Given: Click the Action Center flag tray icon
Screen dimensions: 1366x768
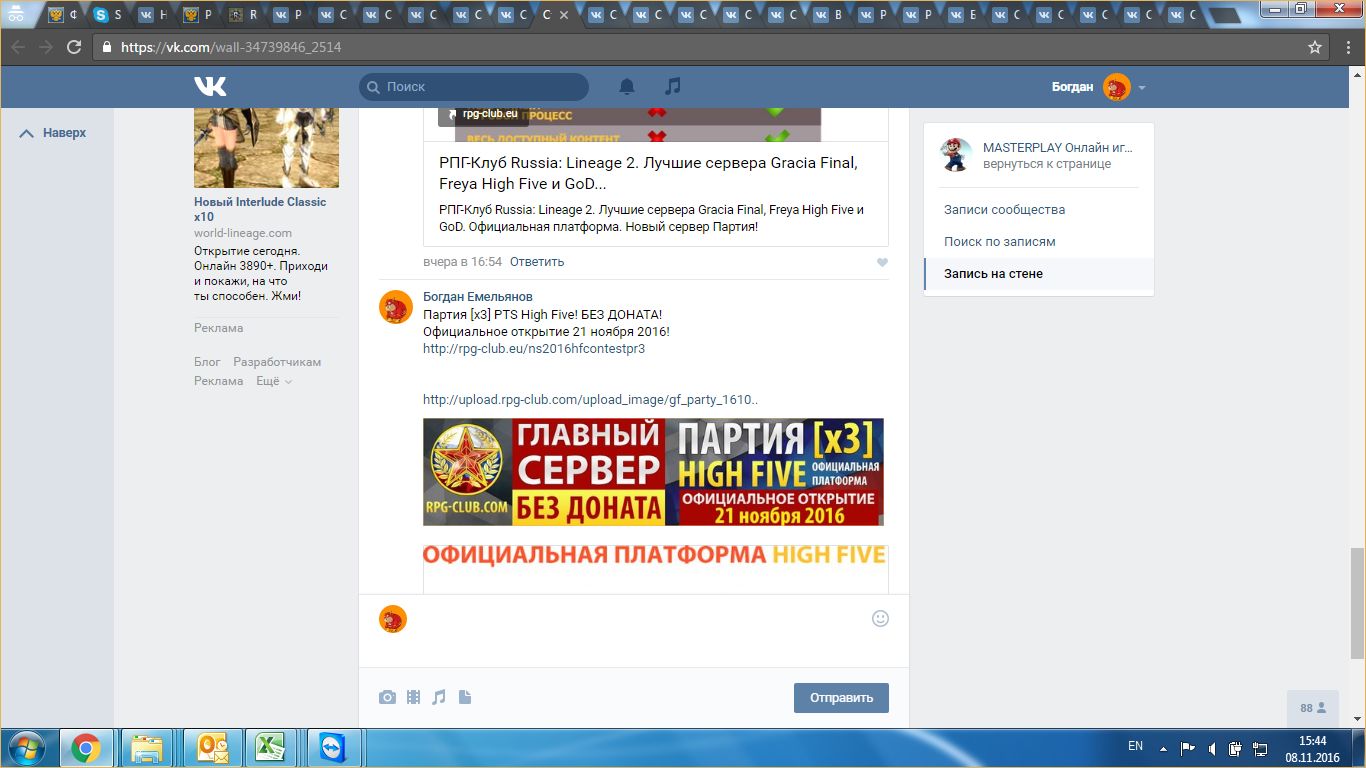Looking at the screenshot, I should tap(1187, 747).
